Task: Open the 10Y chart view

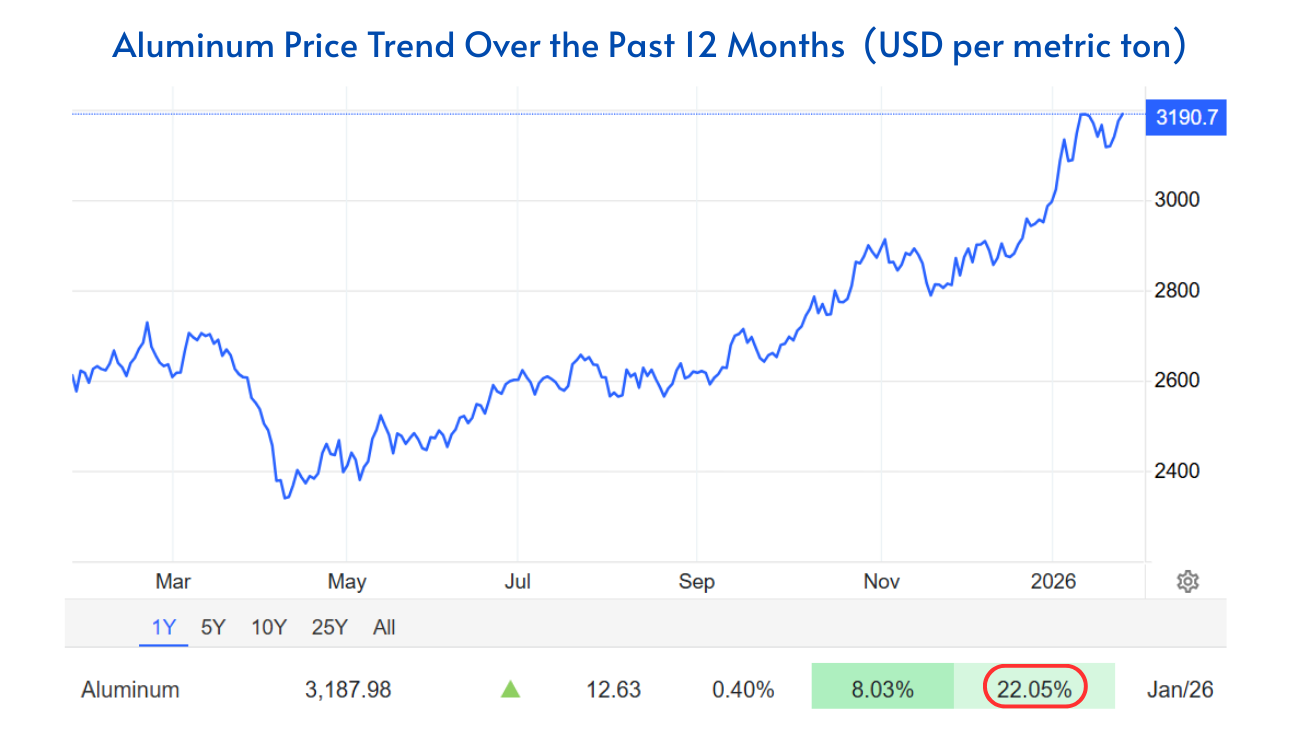Action: tap(268, 627)
